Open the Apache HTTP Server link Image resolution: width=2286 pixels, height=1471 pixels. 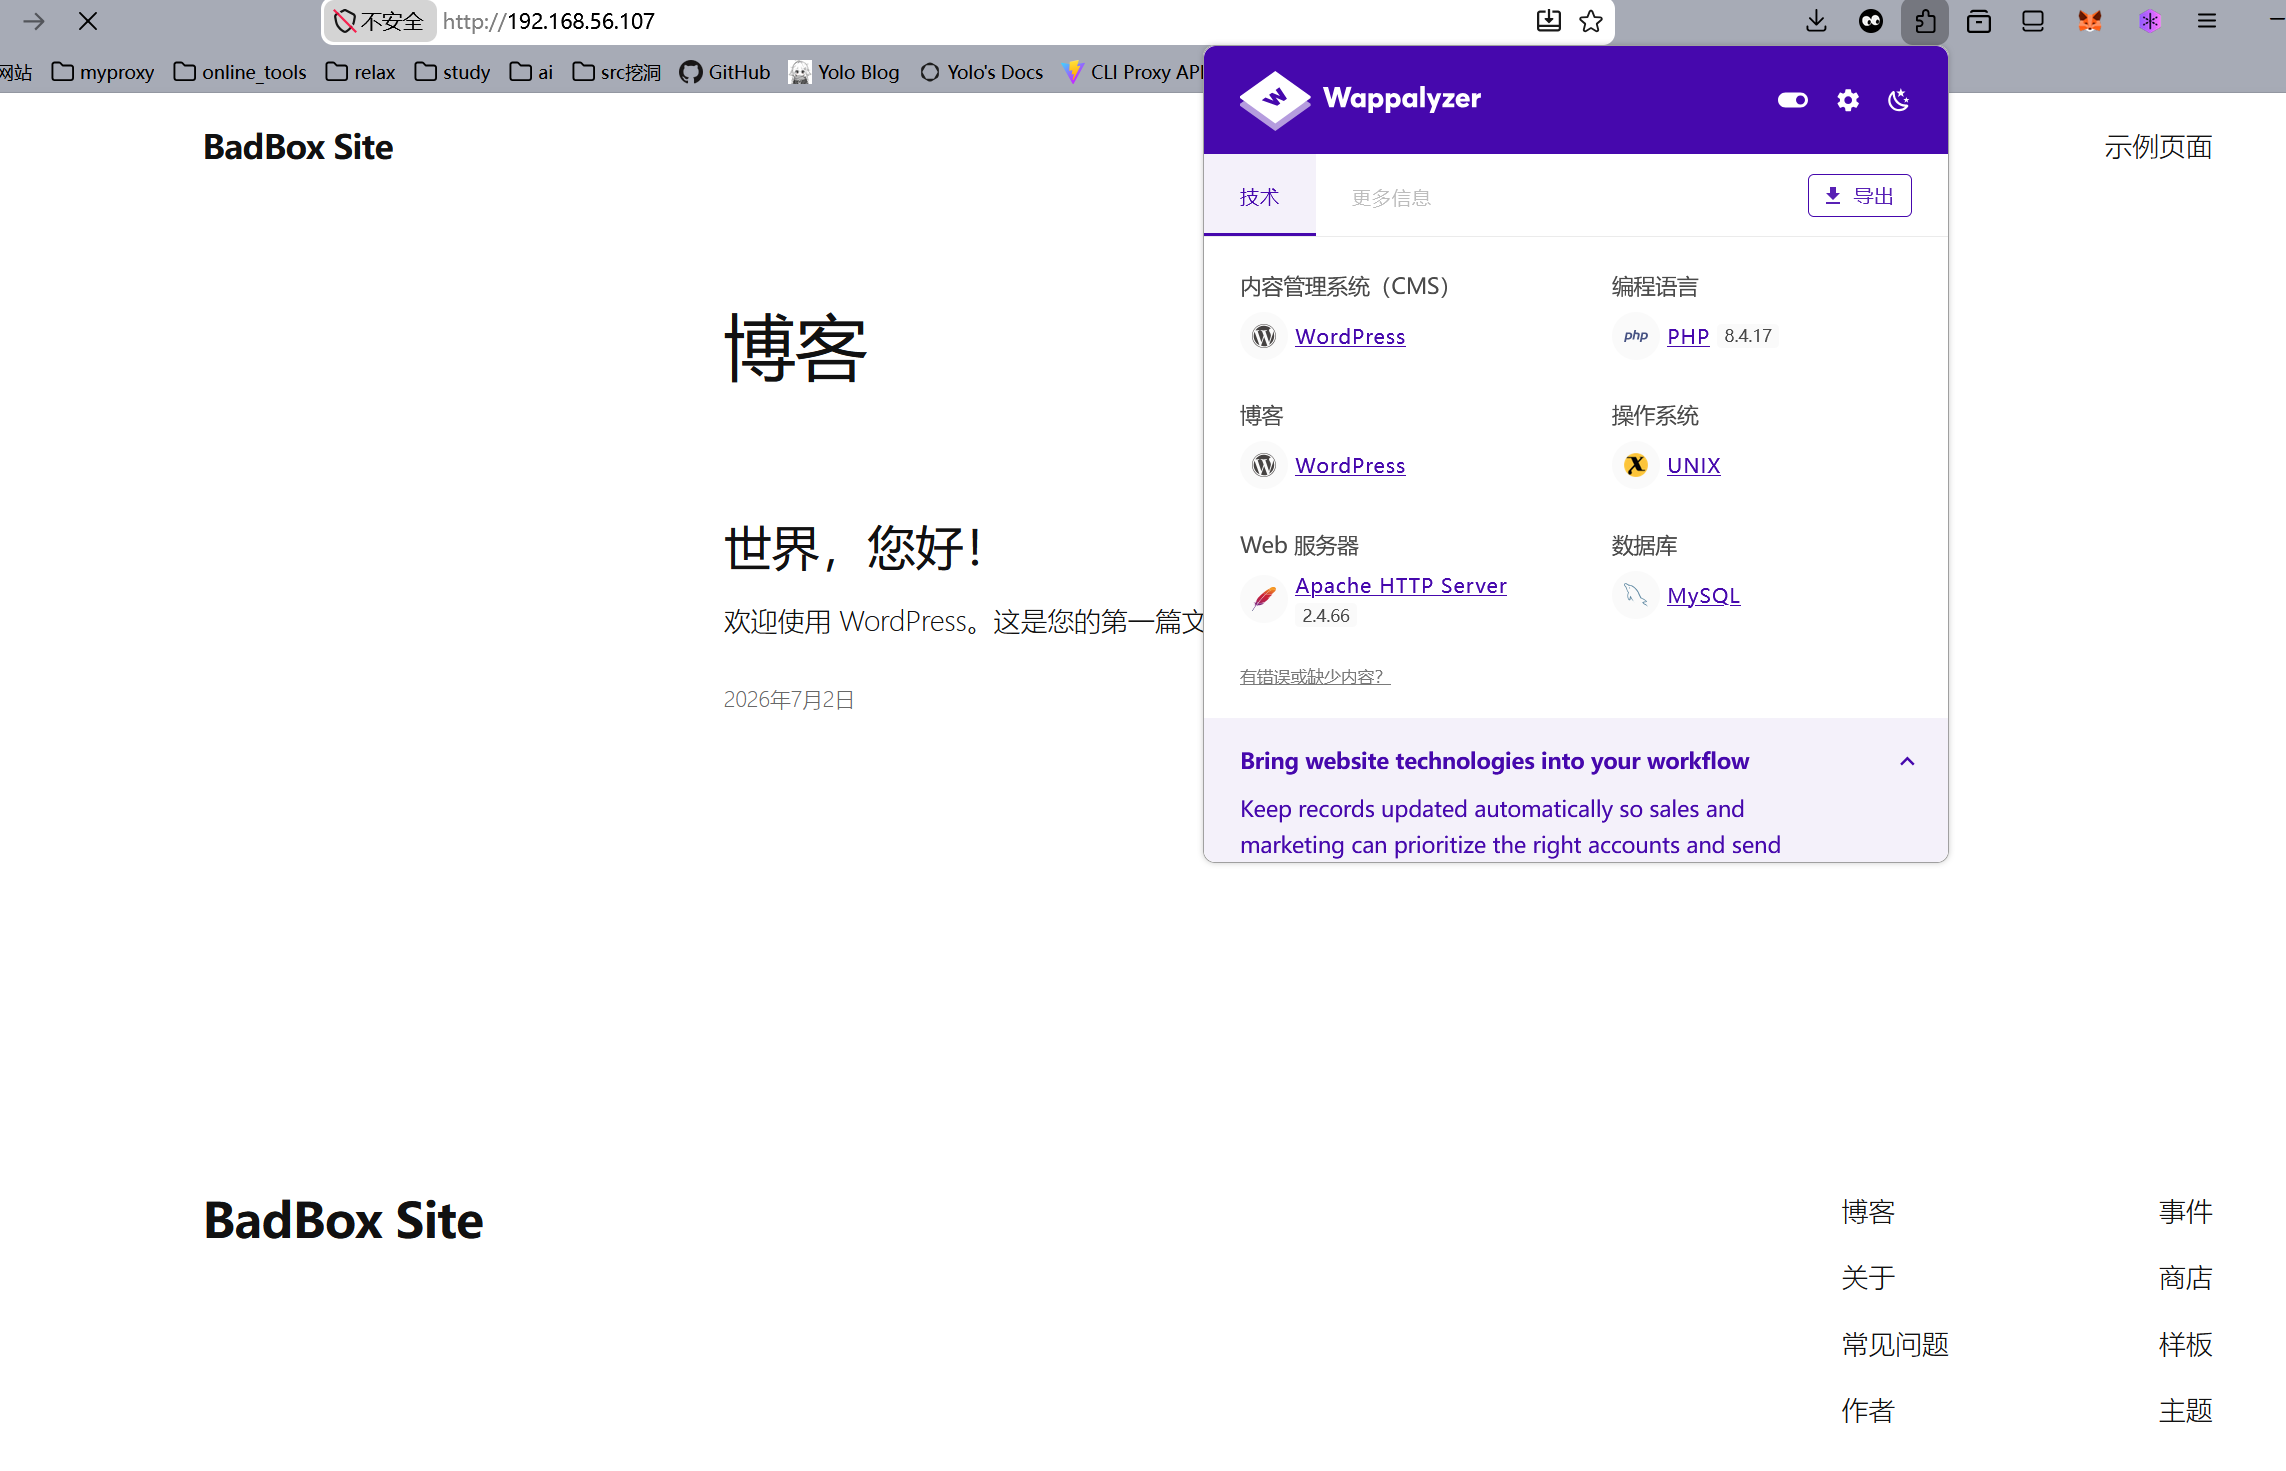pos(1400,585)
